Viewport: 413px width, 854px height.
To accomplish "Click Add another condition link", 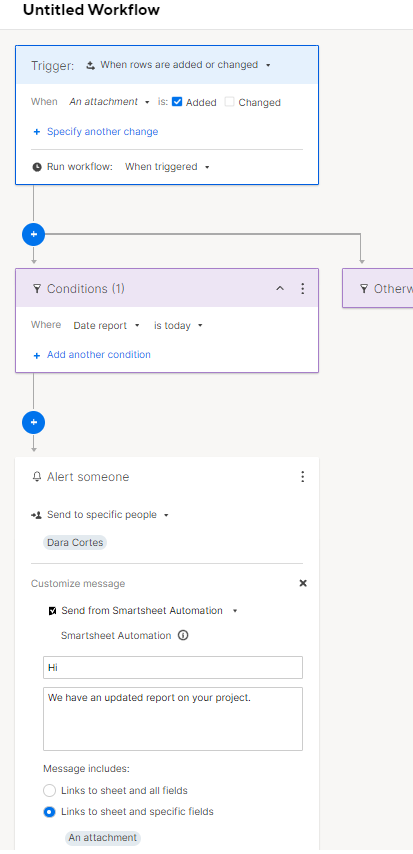I will [x=99, y=355].
